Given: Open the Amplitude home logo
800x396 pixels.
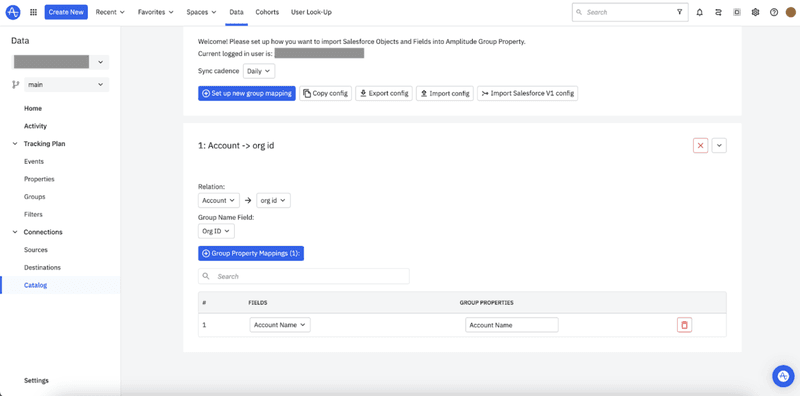Looking at the screenshot, I should tap(13, 12).
